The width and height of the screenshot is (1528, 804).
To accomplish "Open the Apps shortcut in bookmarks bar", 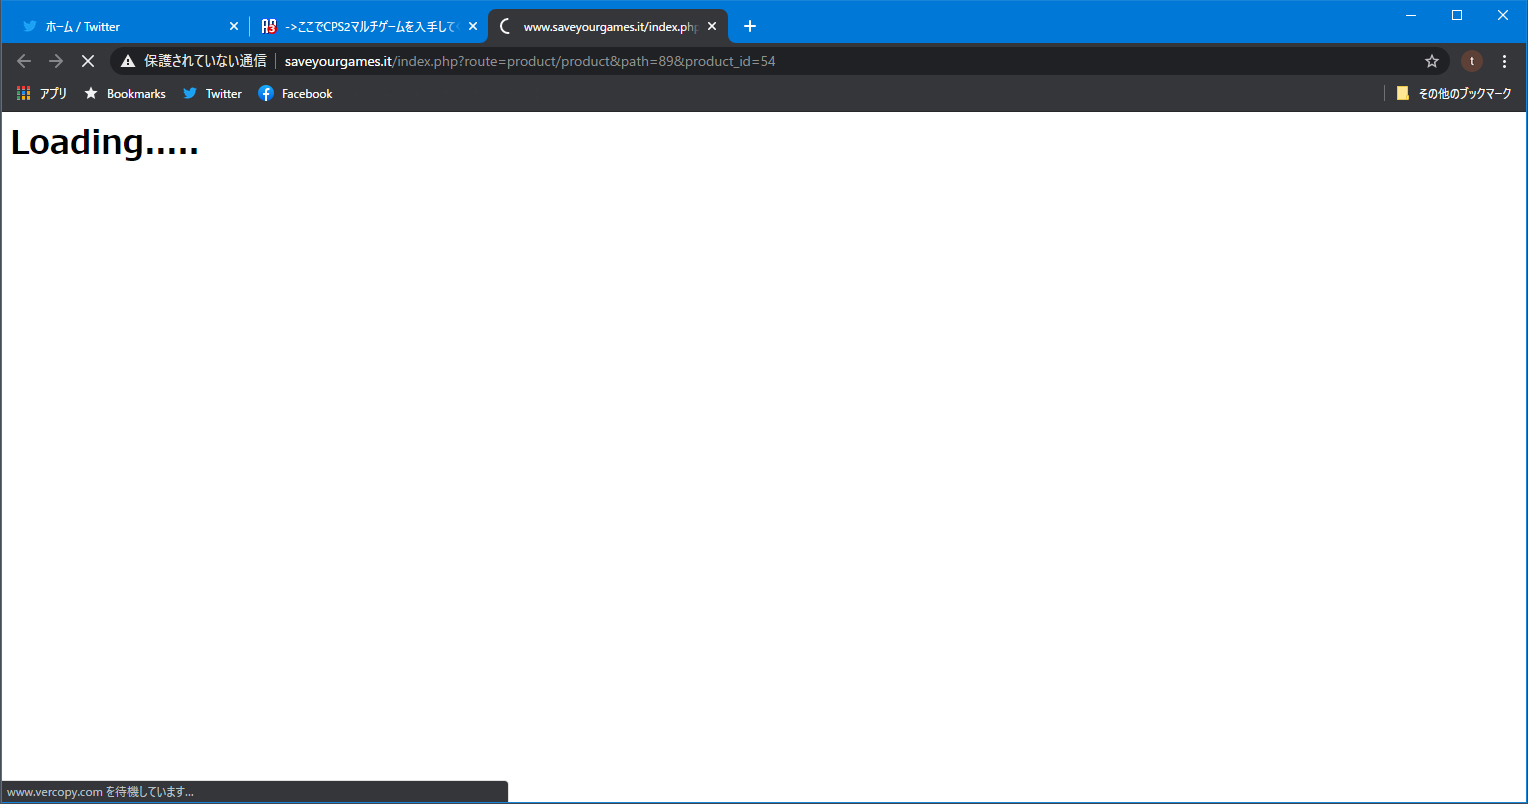I will click(x=42, y=93).
